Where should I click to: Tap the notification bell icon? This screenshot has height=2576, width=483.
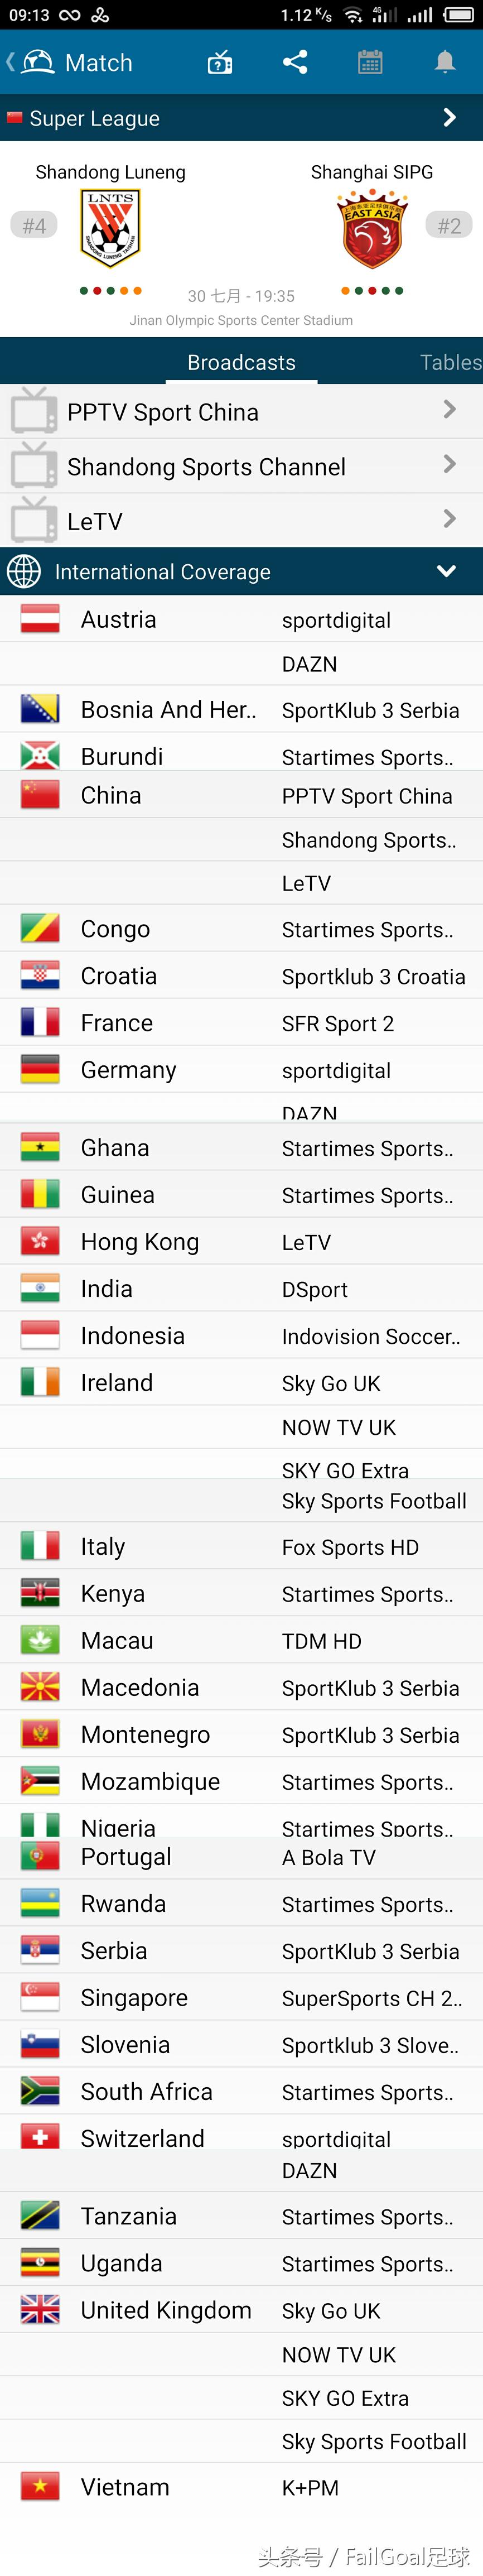445,62
